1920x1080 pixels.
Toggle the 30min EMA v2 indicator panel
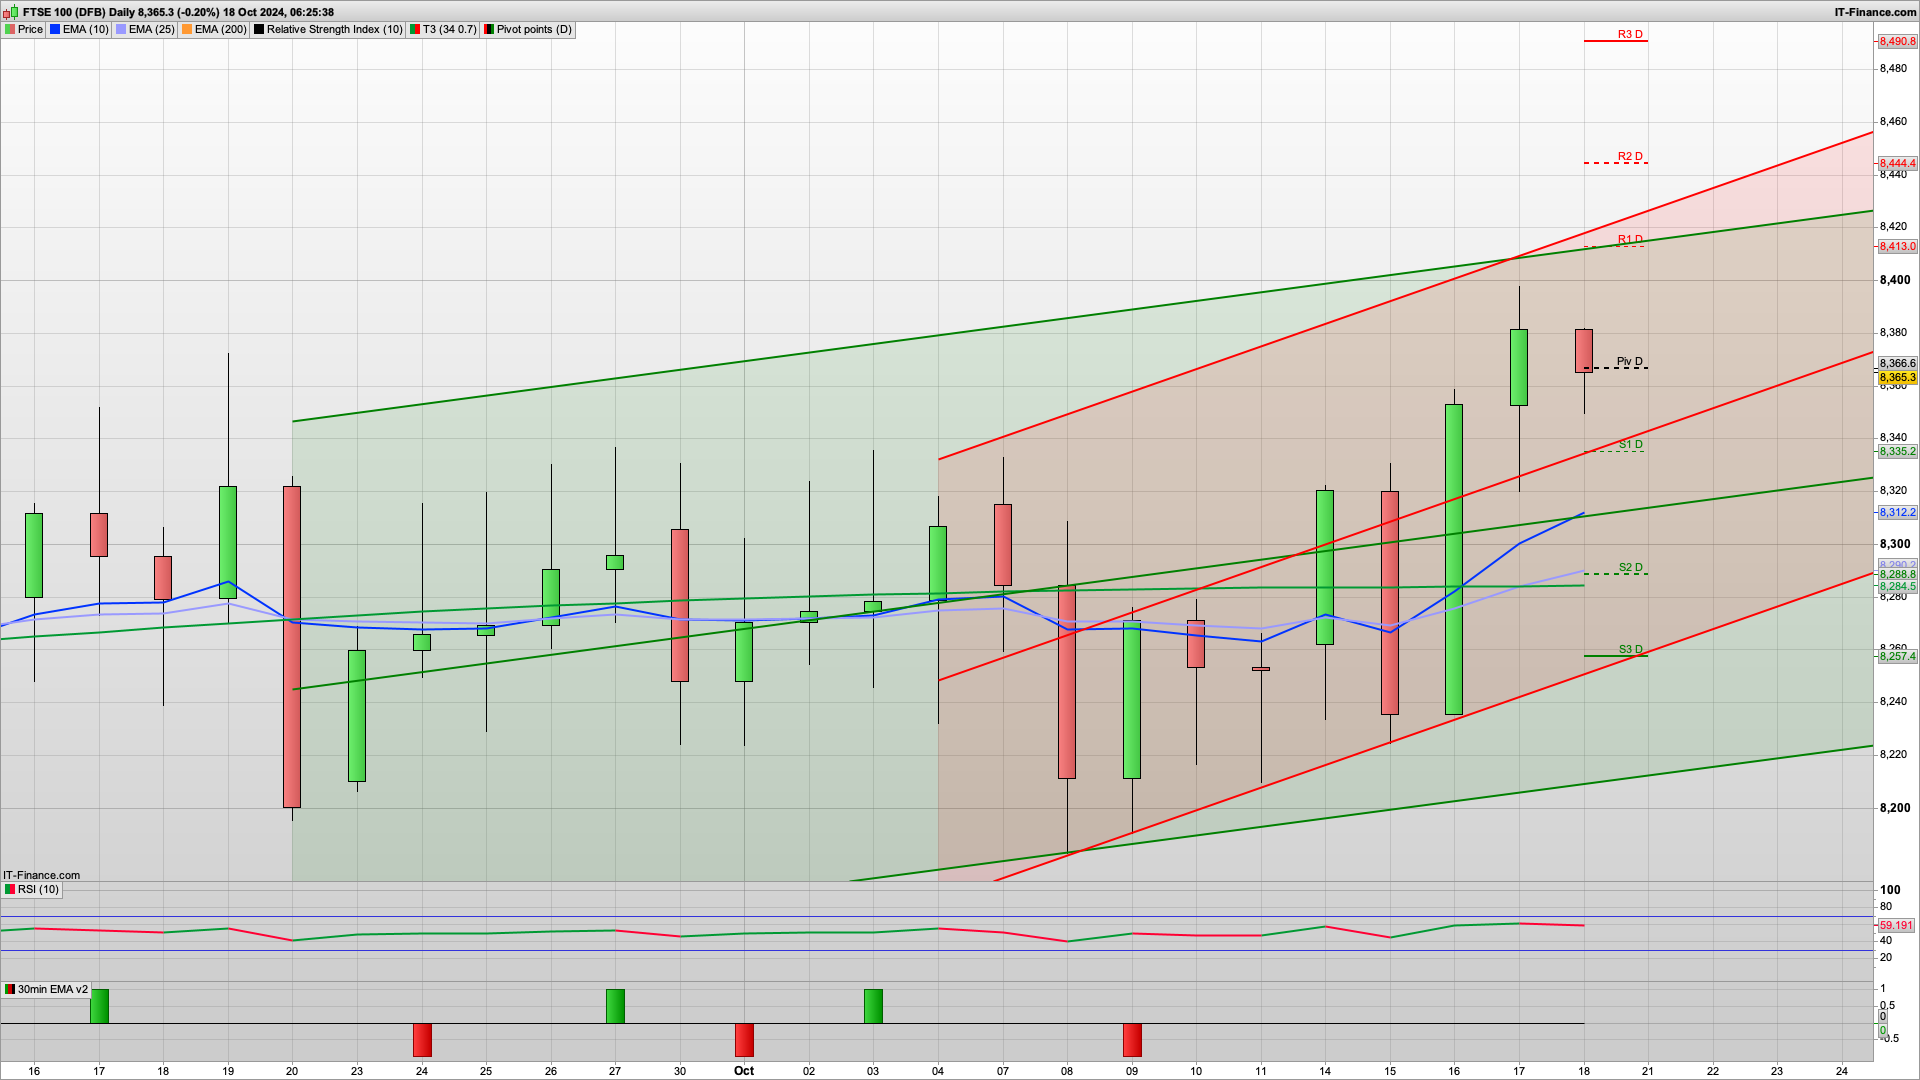[50, 989]
